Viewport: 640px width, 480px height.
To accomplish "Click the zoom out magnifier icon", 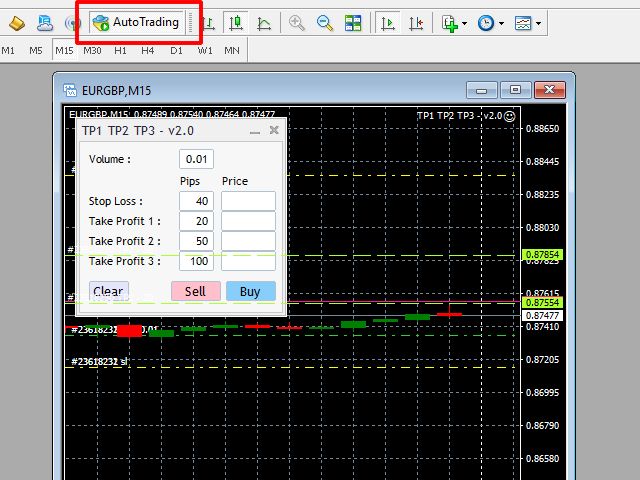I will tap(324, 22).
